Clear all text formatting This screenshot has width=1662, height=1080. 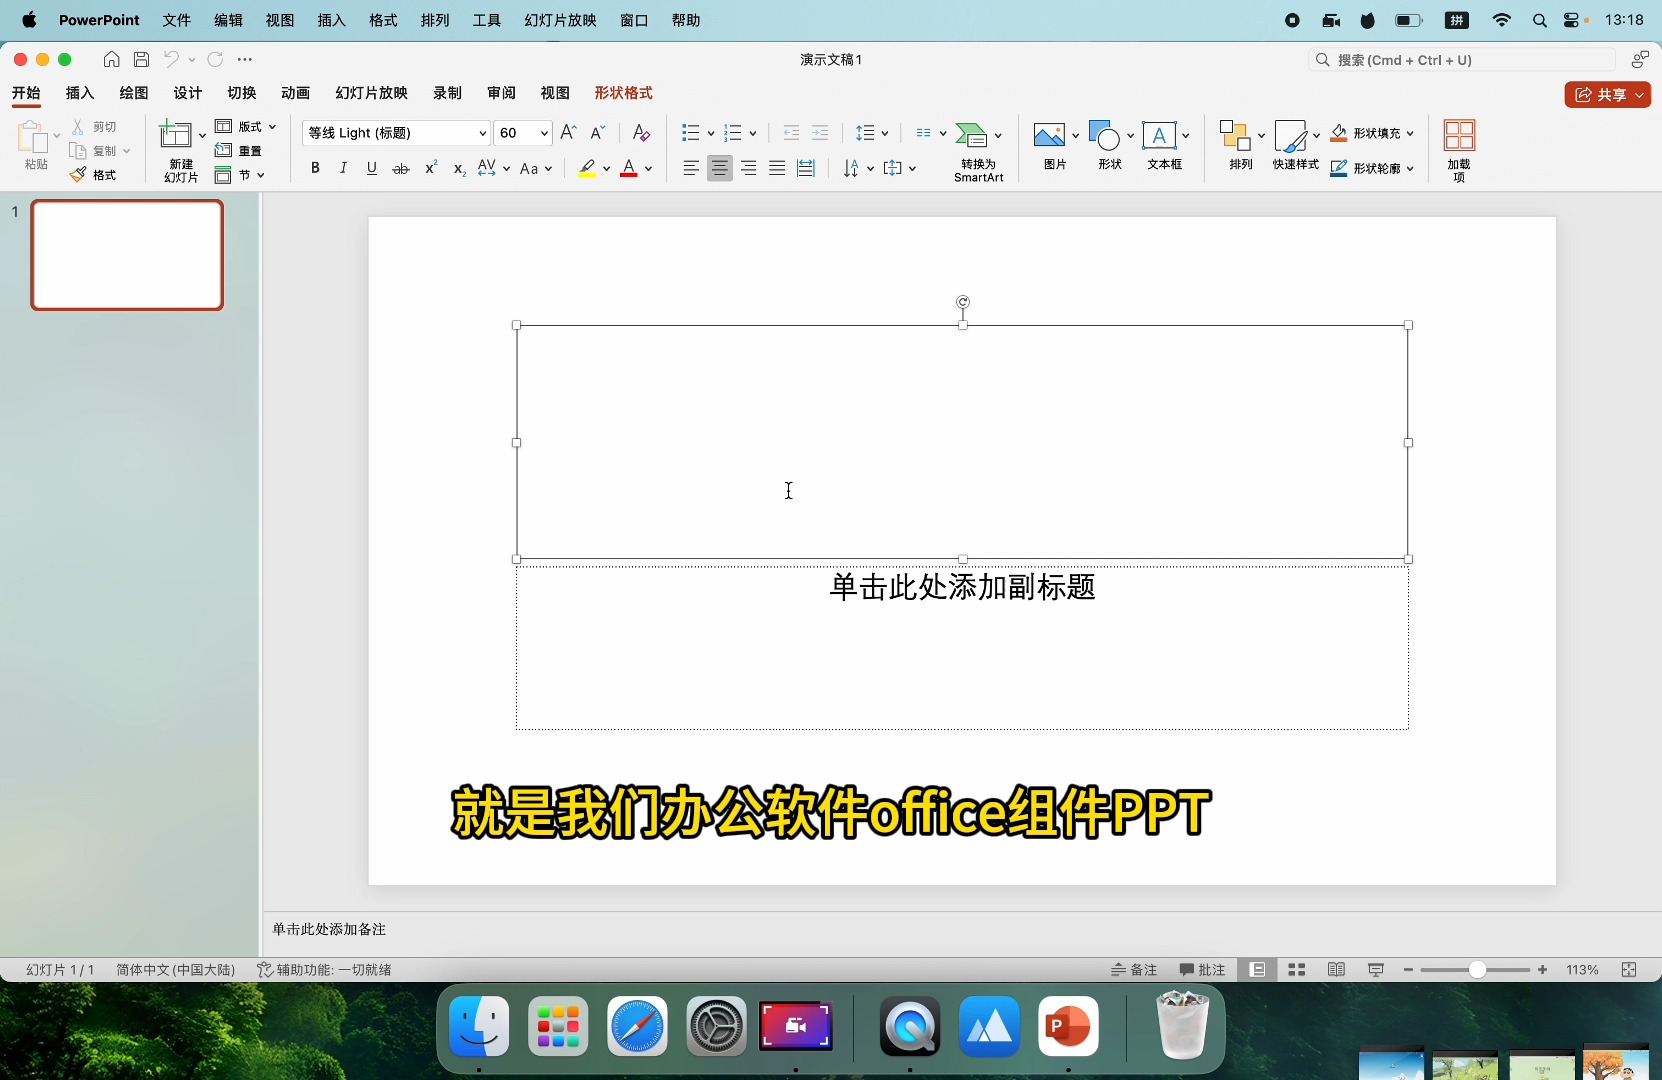(x=641, y=132)
